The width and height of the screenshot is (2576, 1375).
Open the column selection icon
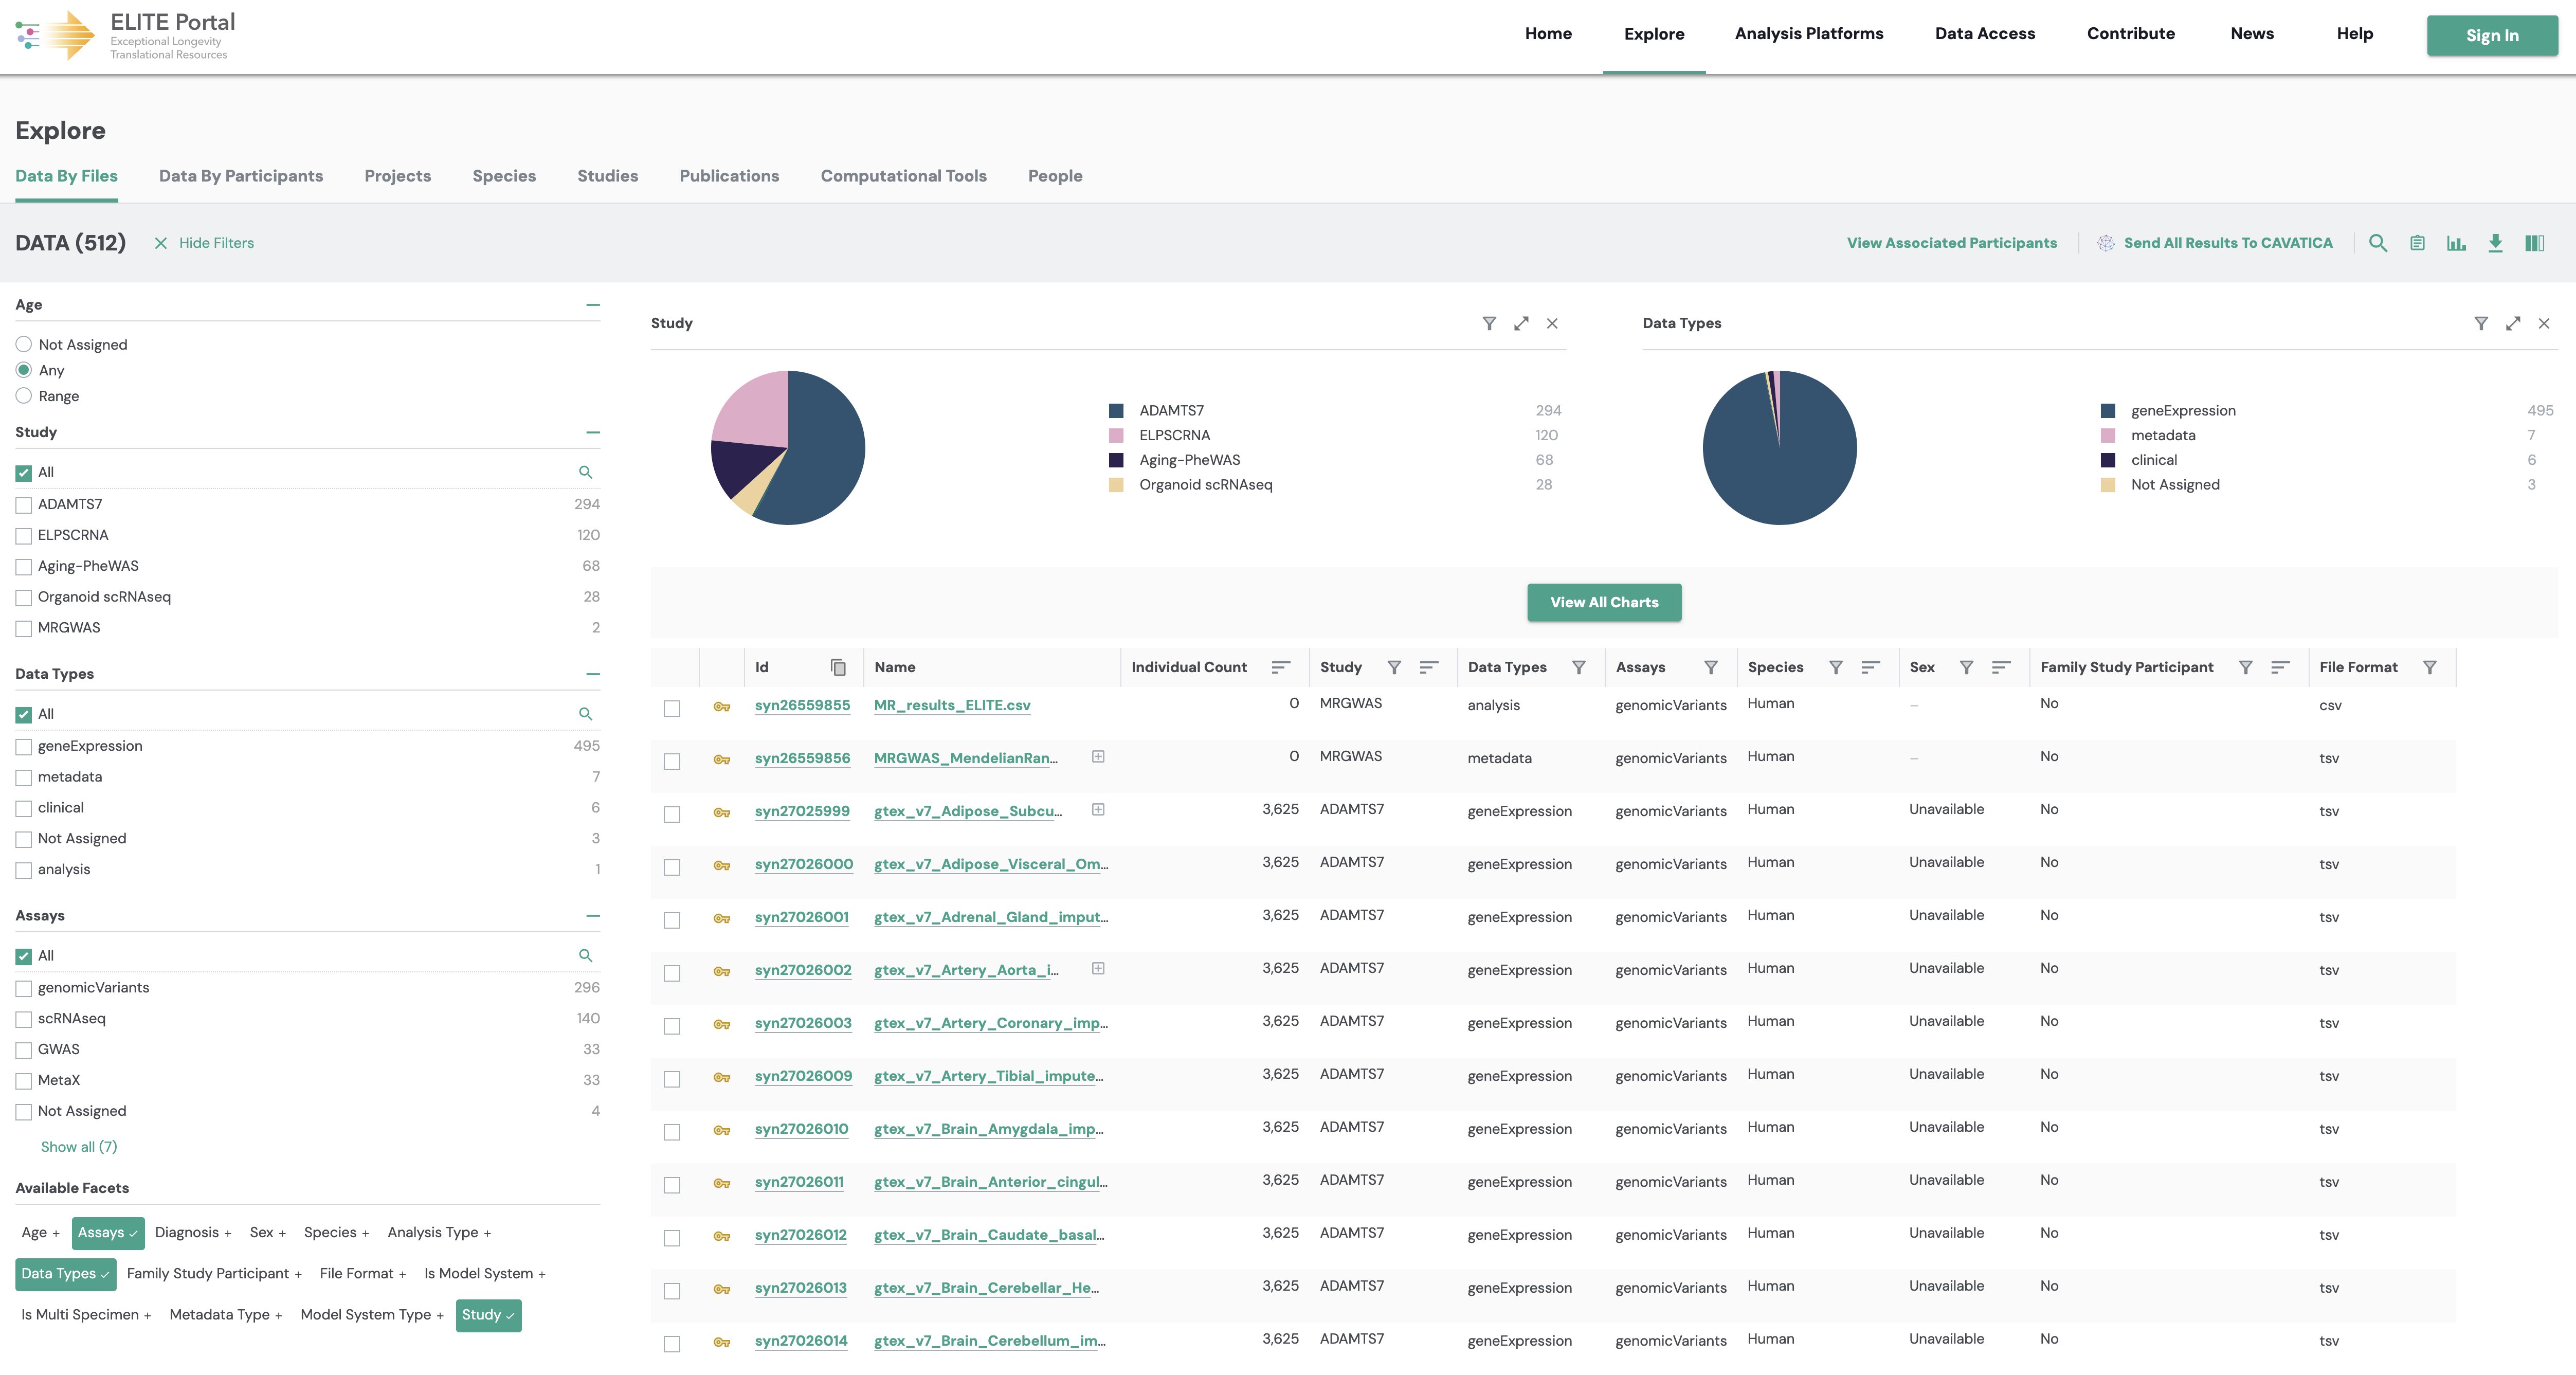click(x=2534, y=243)
